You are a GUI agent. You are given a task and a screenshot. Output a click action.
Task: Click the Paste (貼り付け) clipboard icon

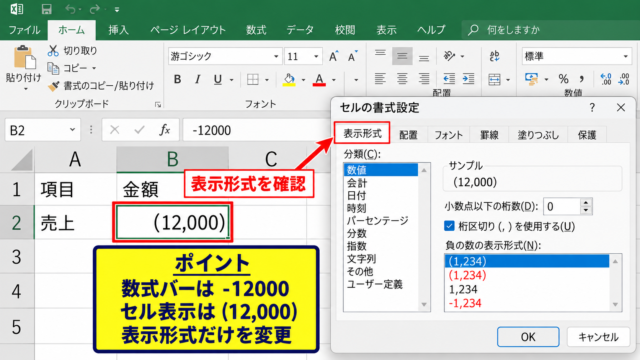coord(24,58)
